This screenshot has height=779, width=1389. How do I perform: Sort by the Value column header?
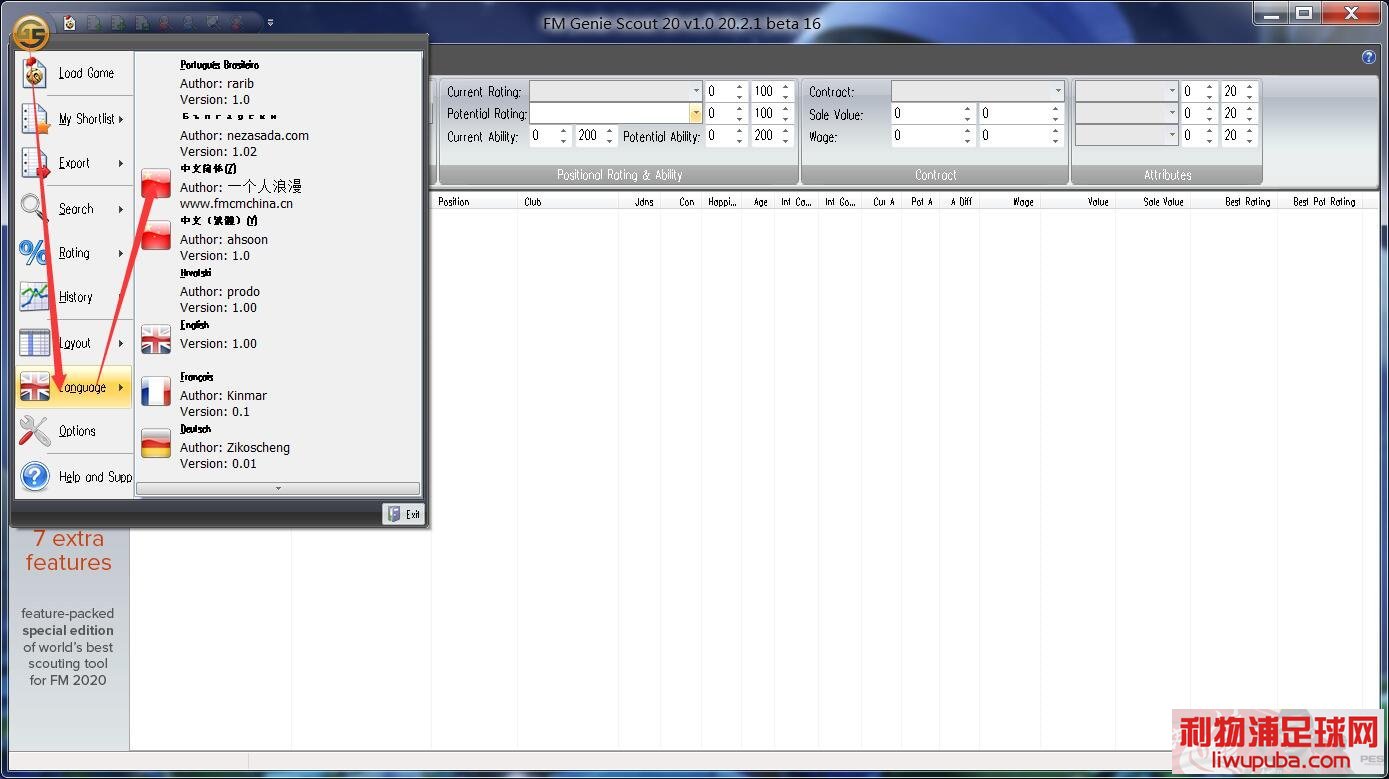click(x=1078, y=201)
